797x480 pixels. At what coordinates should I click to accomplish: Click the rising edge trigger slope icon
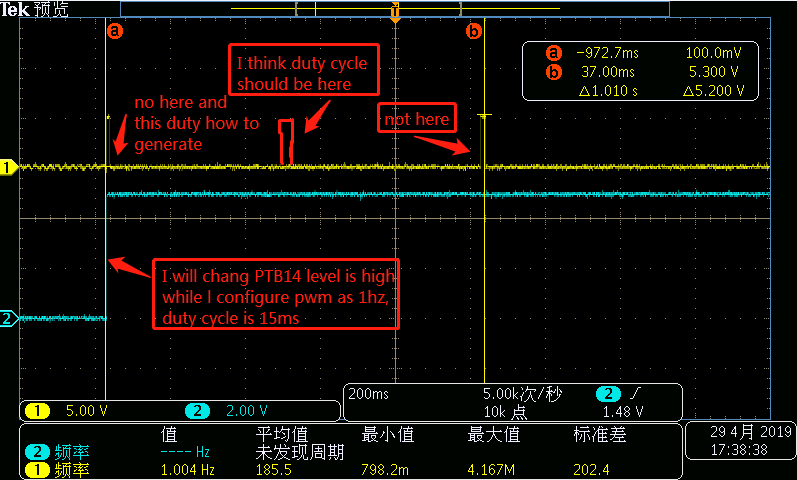(x=635, y=393)
